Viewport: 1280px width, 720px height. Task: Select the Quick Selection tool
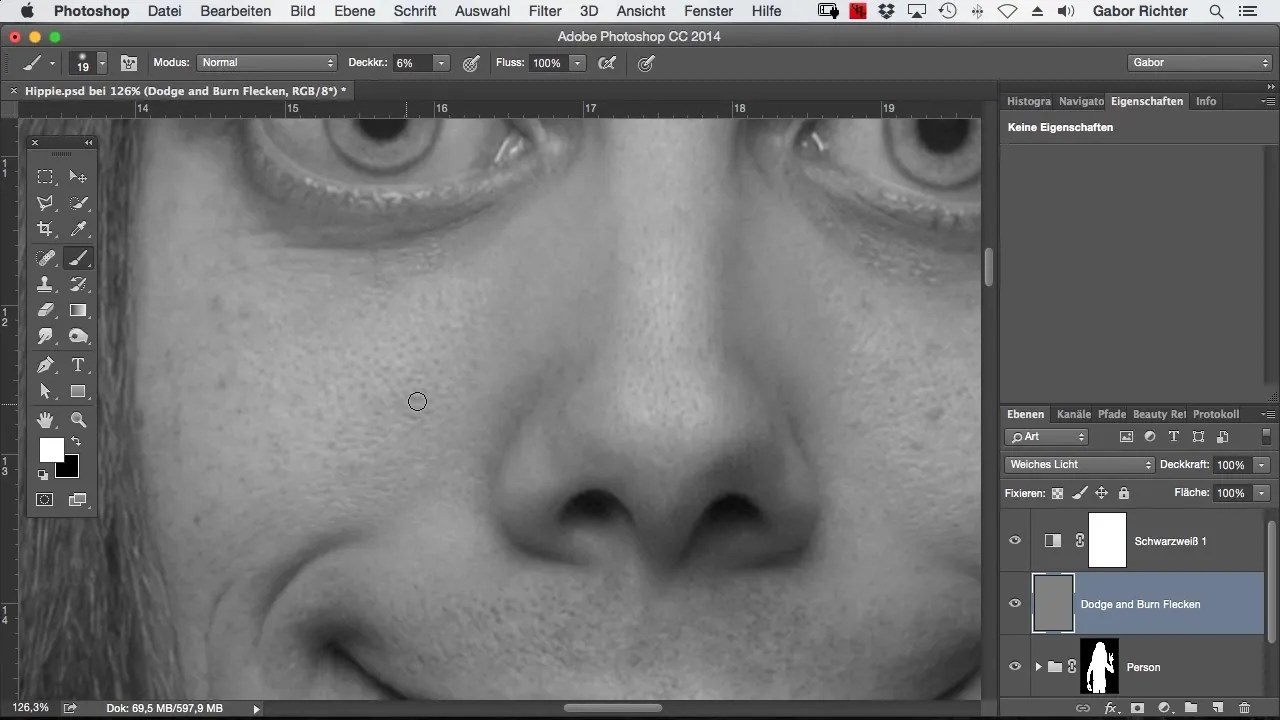[78, 203]
